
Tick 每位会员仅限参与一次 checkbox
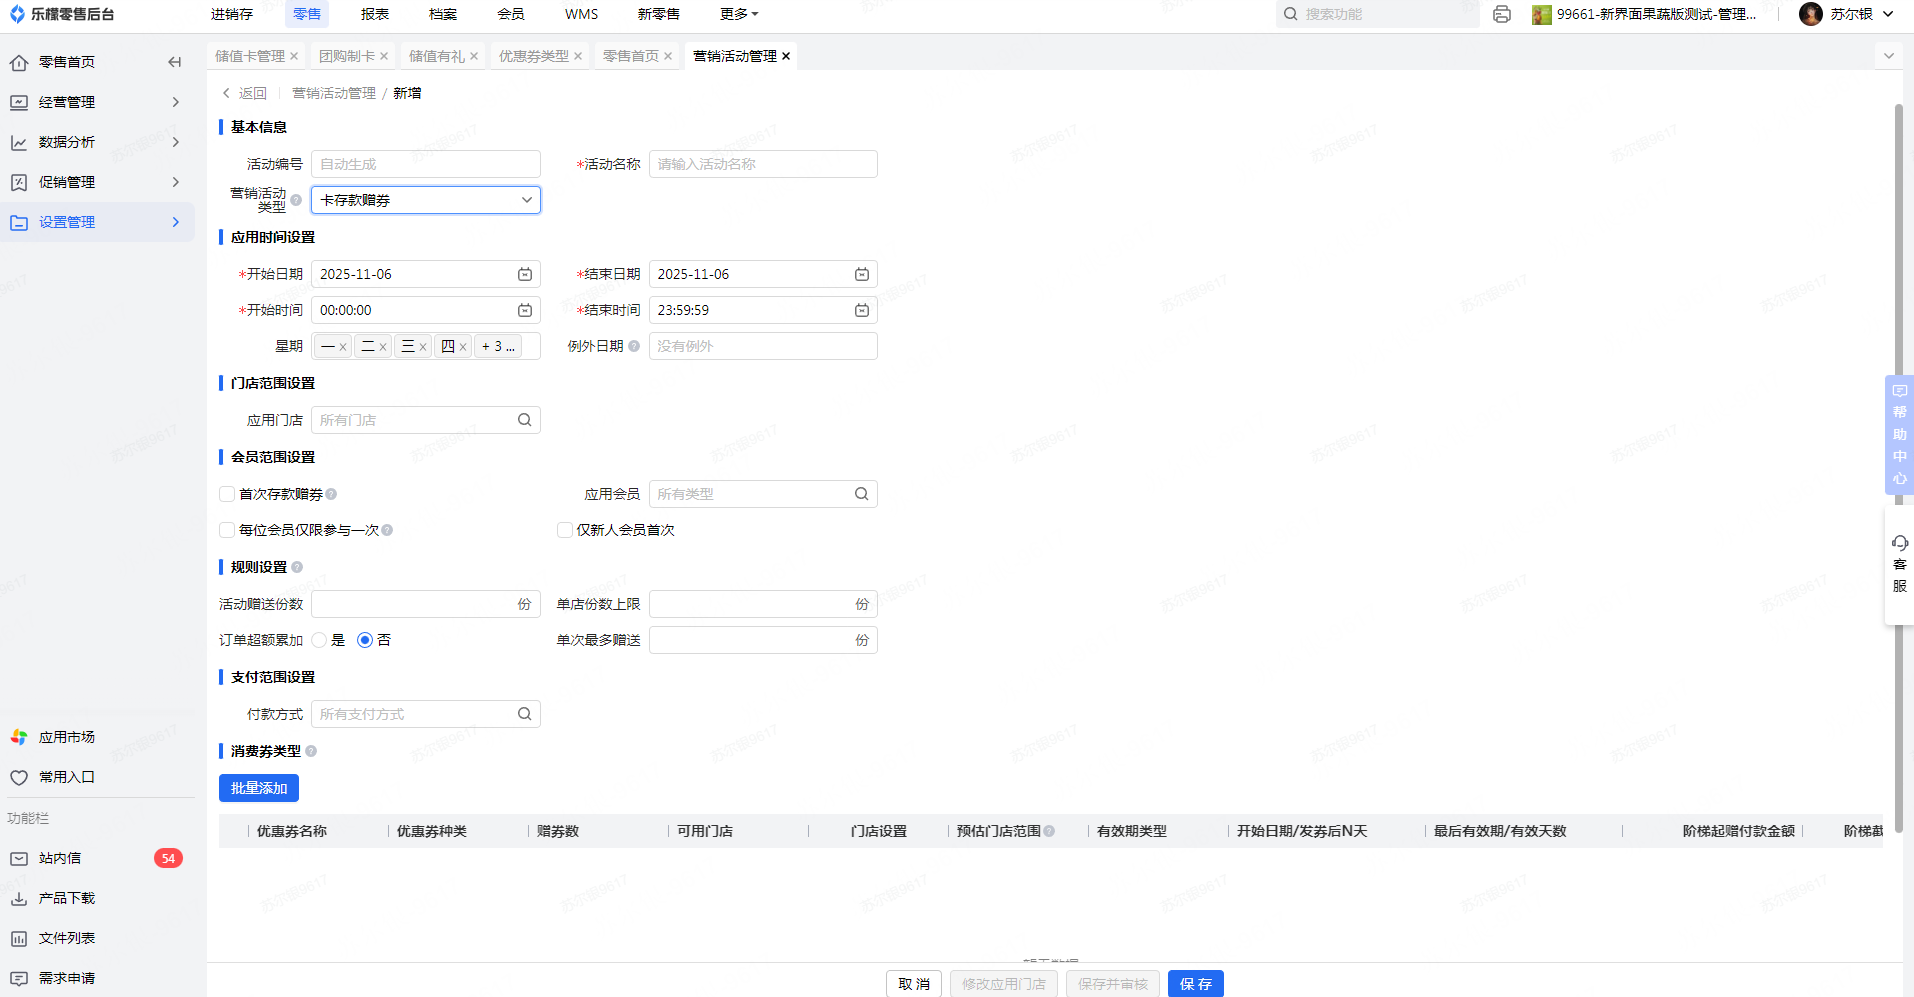pos(227,530)
